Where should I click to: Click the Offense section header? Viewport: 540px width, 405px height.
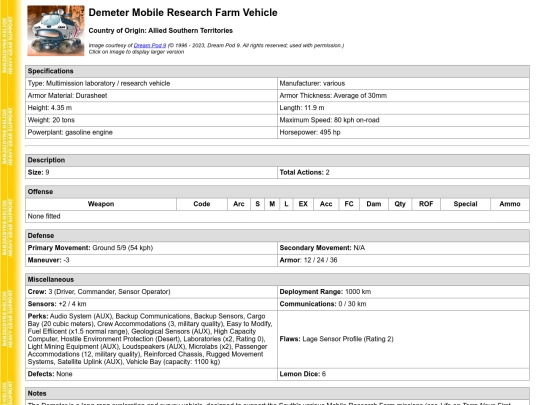coord(277,192)
